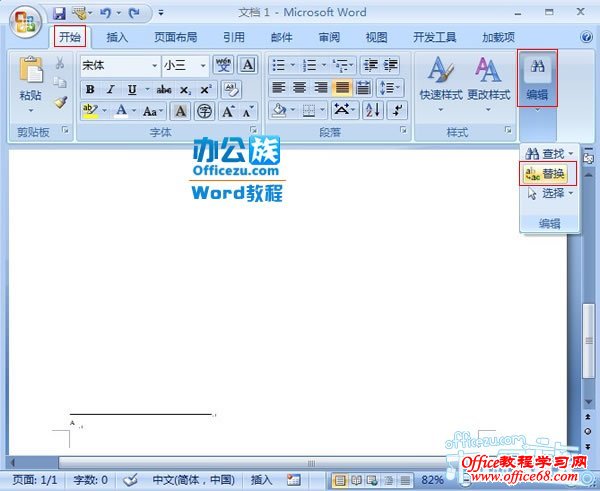This screenshot has height=491, width=600.
Task: Switch to the 页面布局 tab
Action: (x=176, y=37)
